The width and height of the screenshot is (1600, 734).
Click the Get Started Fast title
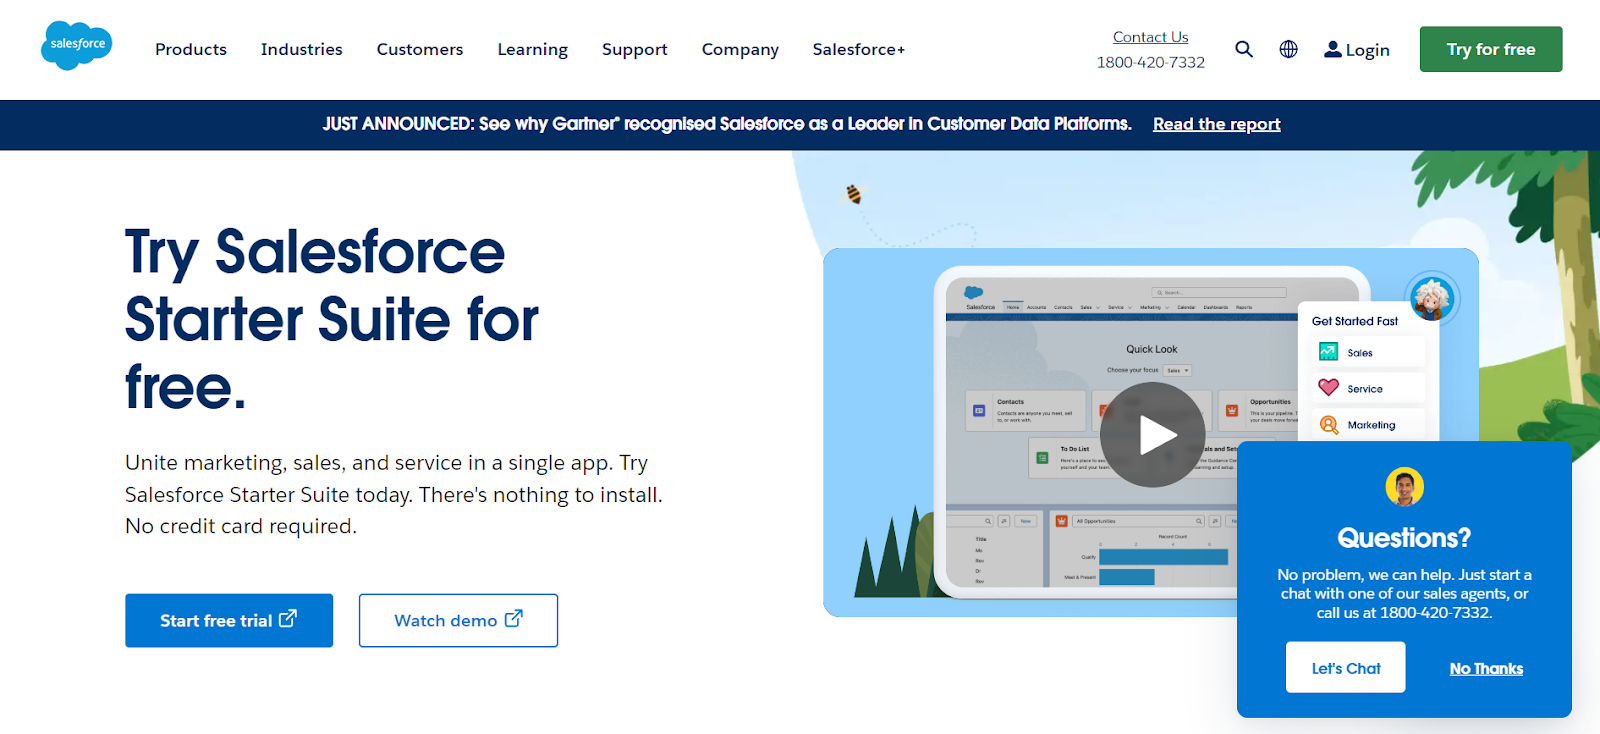tap(1355, 321)
